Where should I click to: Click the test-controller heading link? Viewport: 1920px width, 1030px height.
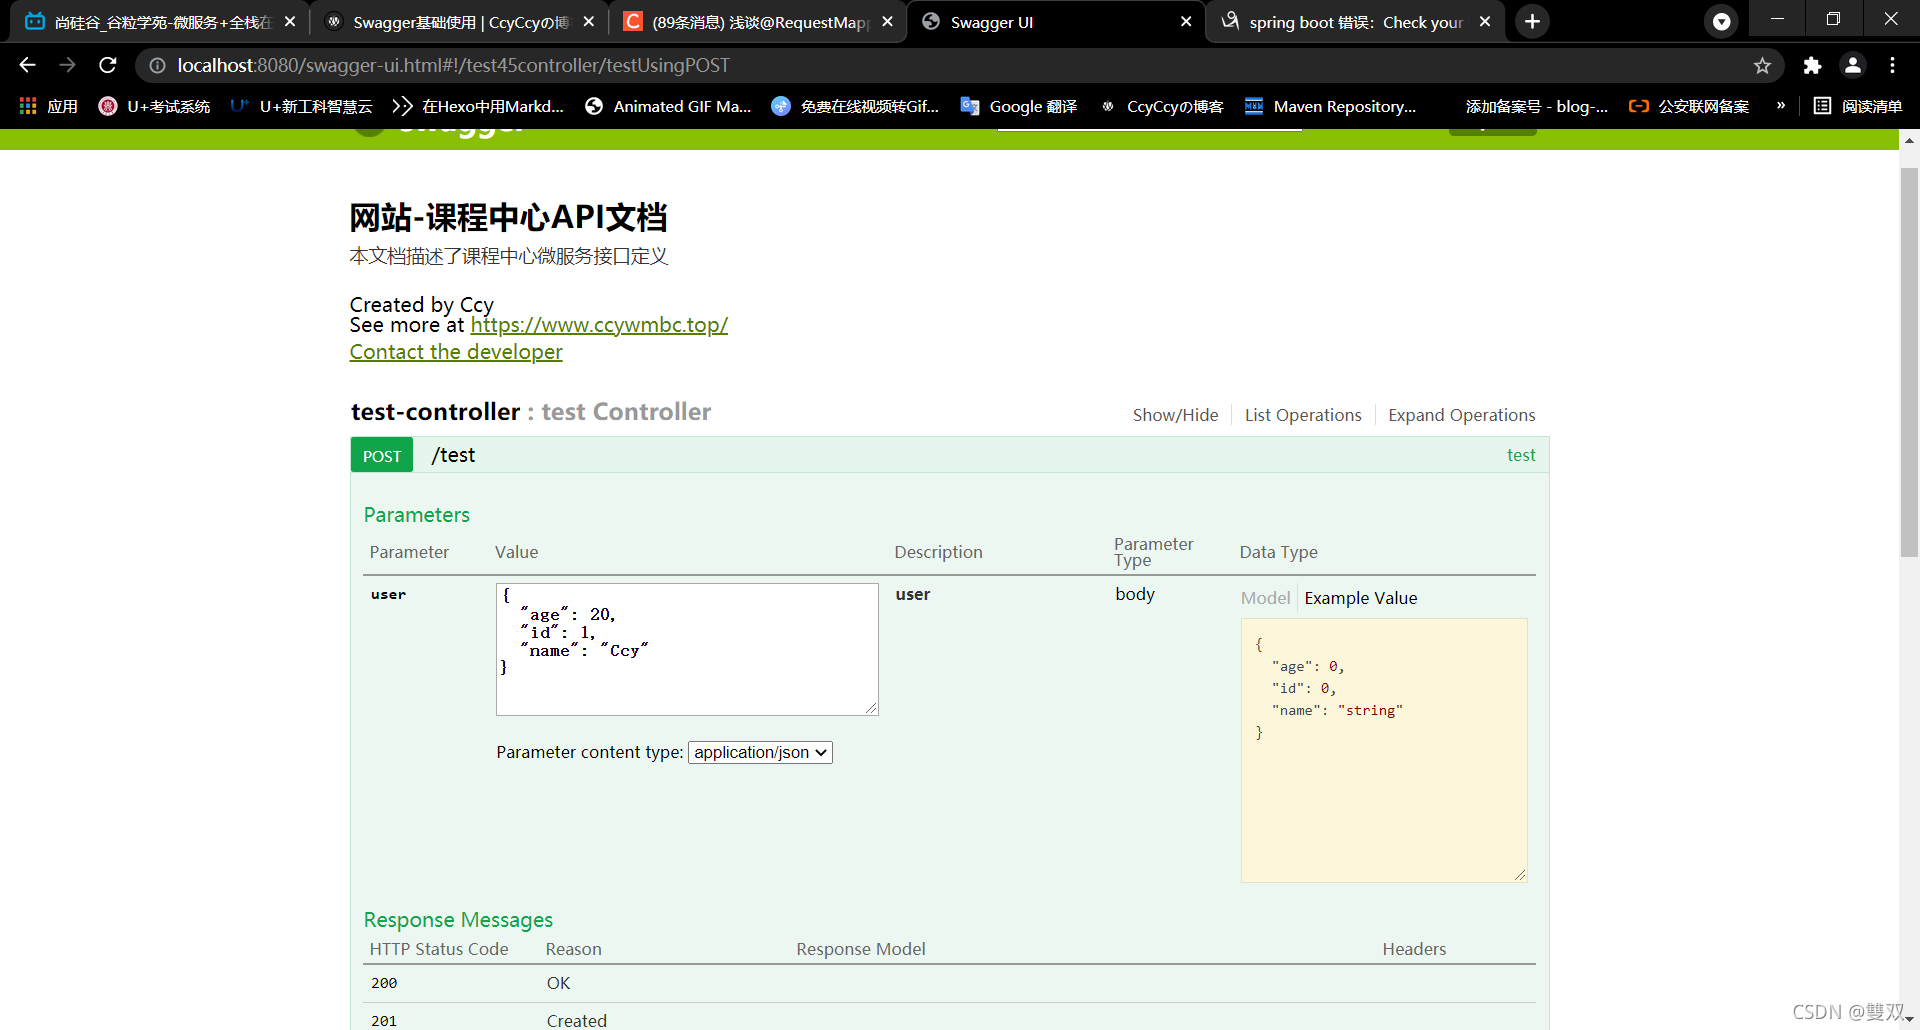435,412
